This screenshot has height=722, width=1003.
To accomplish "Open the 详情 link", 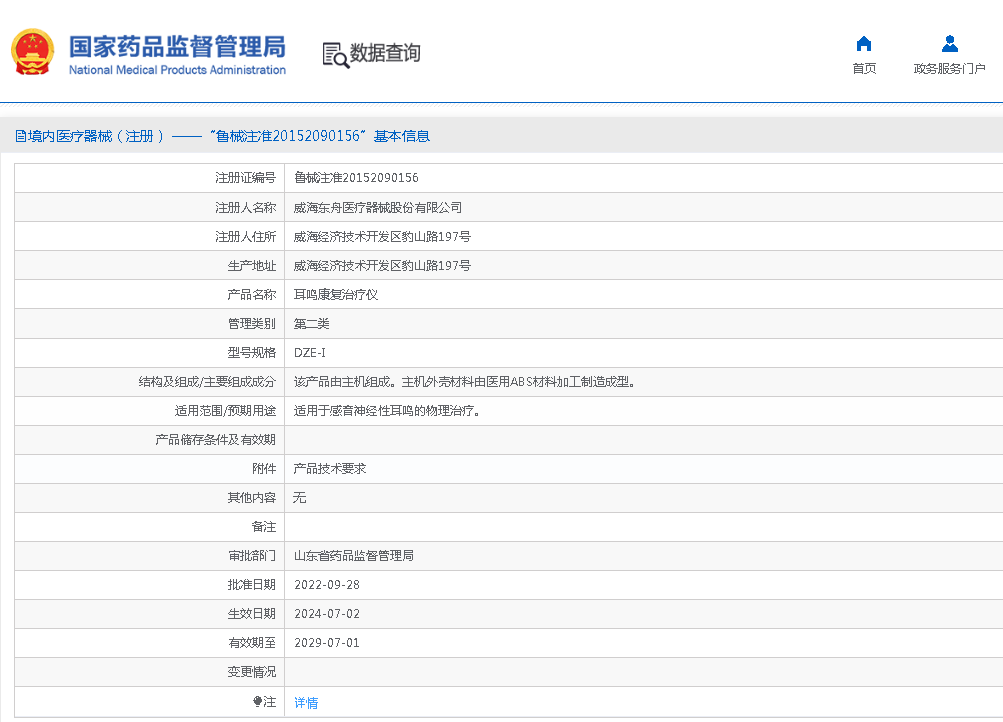I will (306, 703).
